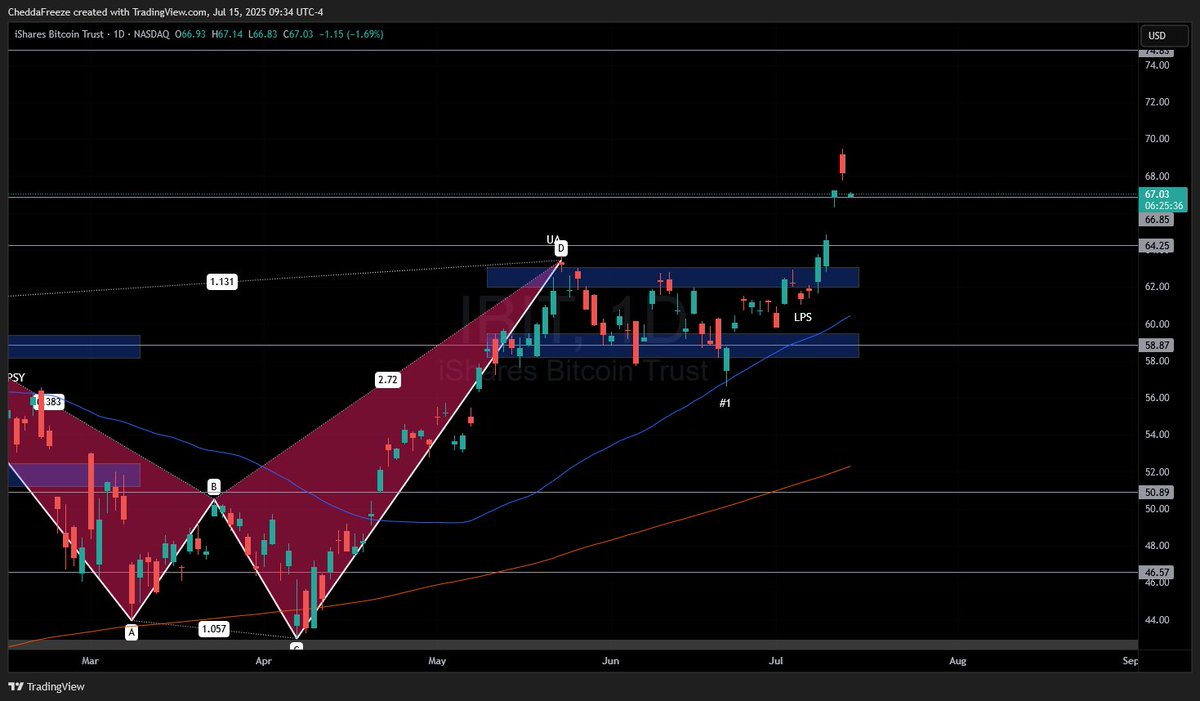The height and width of the screenshot is (701, 1200).
Task: Click the TradingView logo
Action: (47, 687)
